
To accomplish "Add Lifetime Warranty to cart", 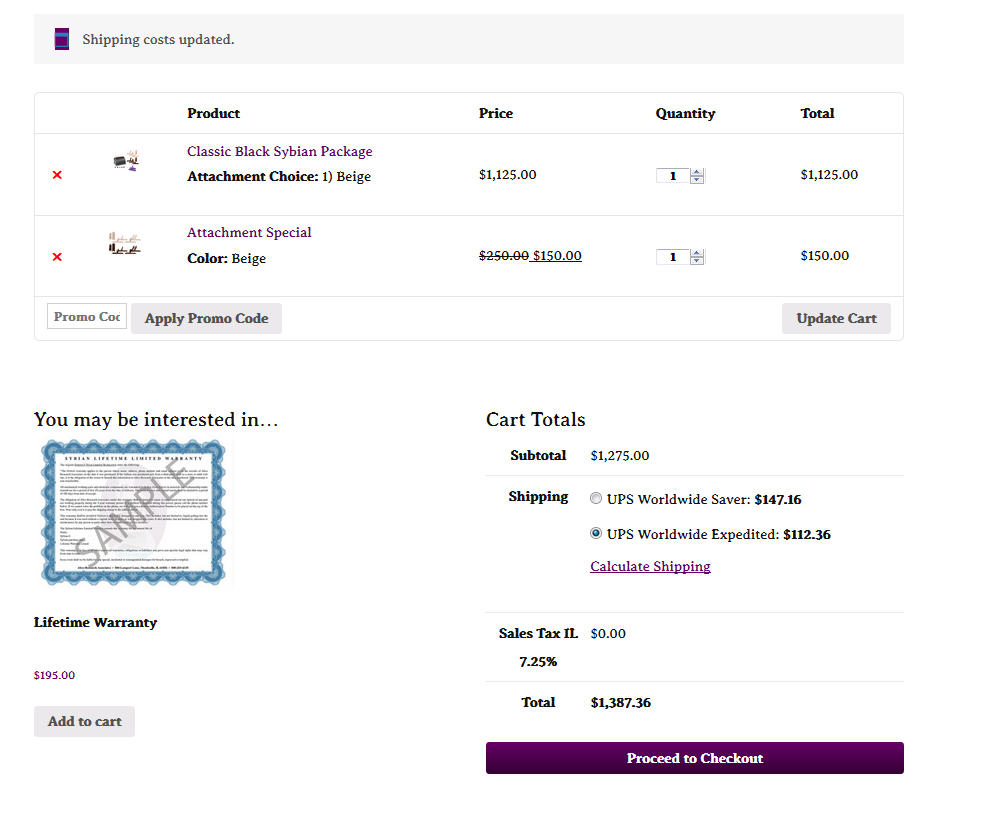I will (84, 721).
